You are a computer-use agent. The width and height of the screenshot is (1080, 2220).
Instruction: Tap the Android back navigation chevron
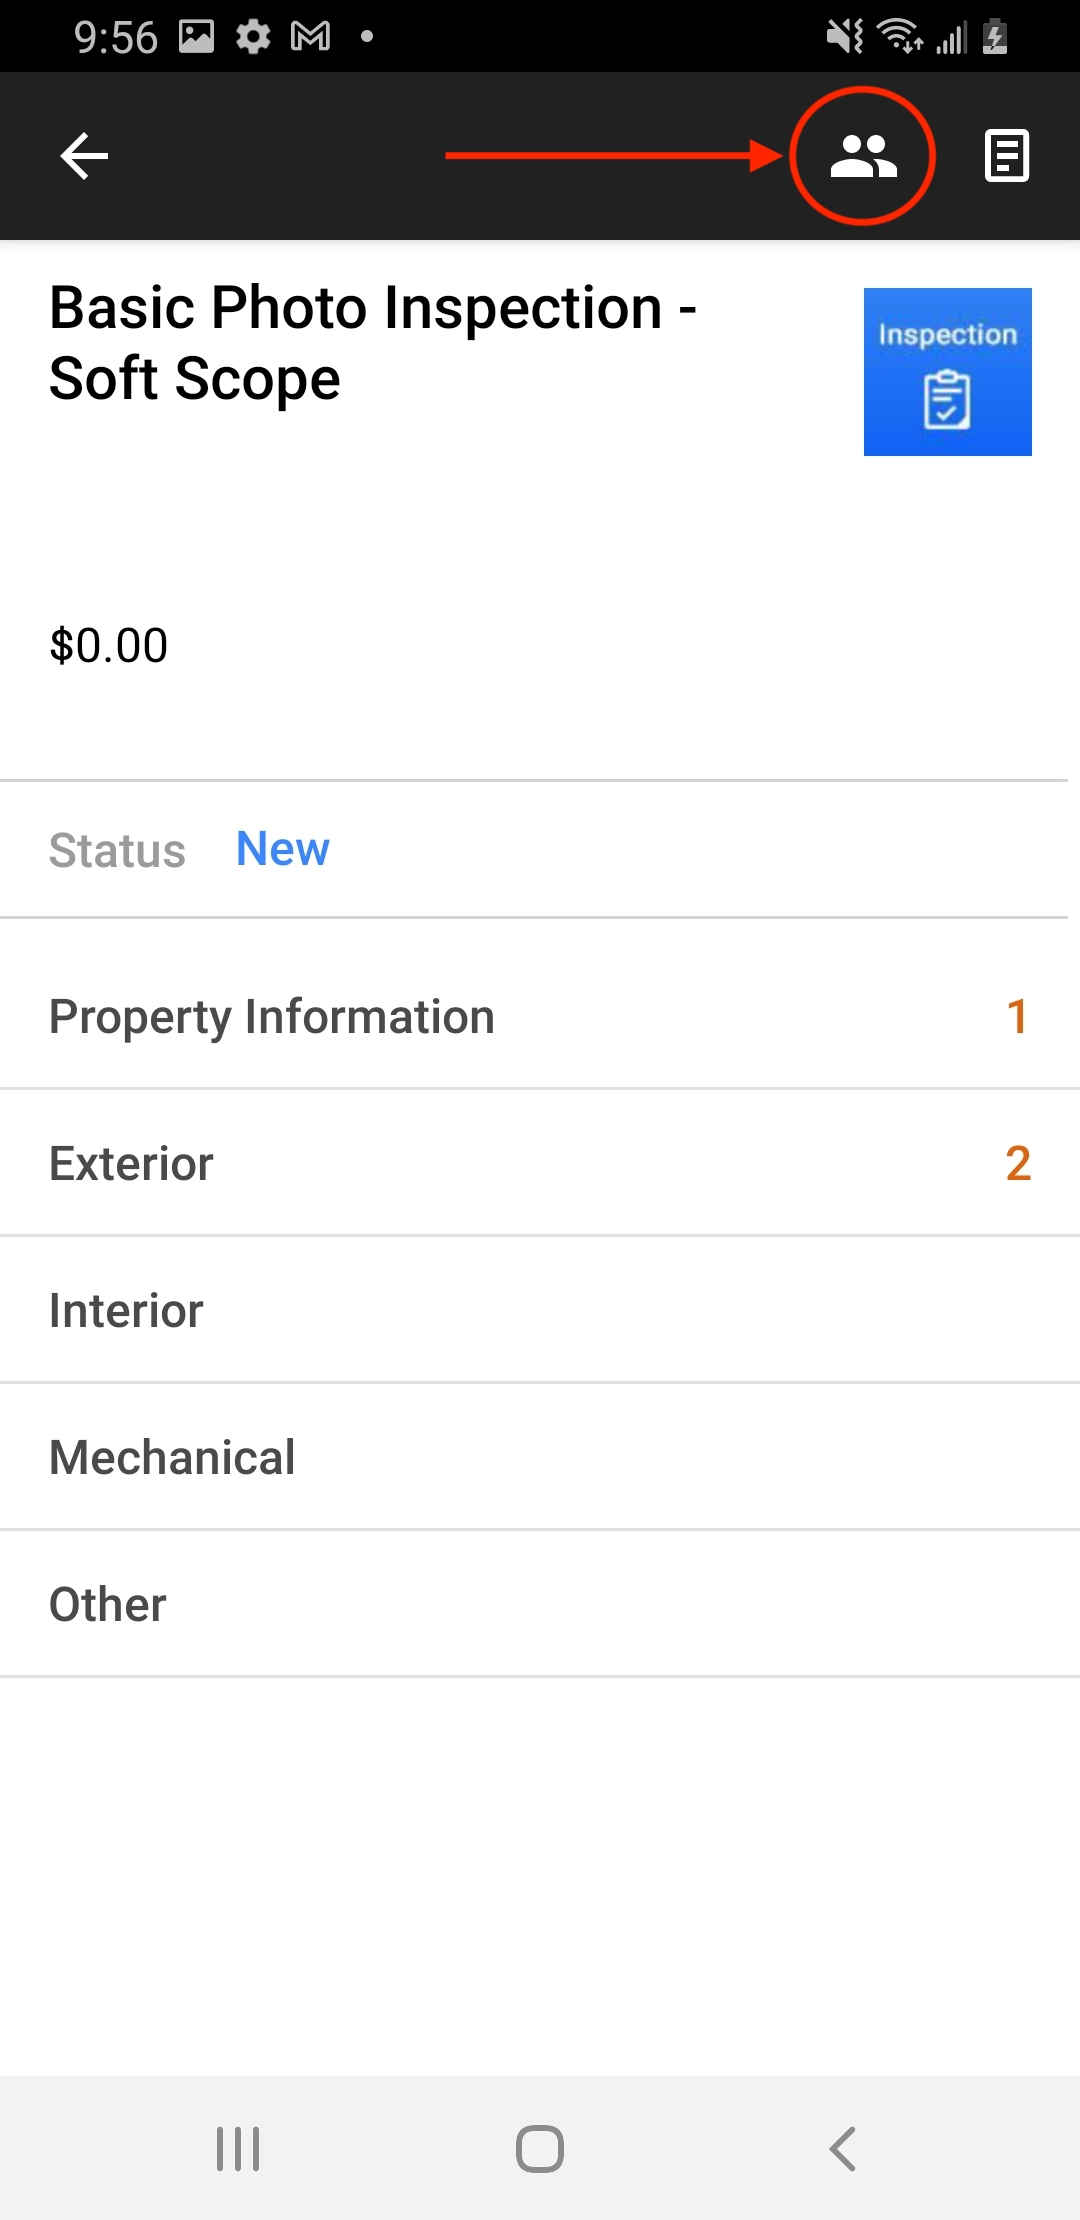pos(843,2149)
